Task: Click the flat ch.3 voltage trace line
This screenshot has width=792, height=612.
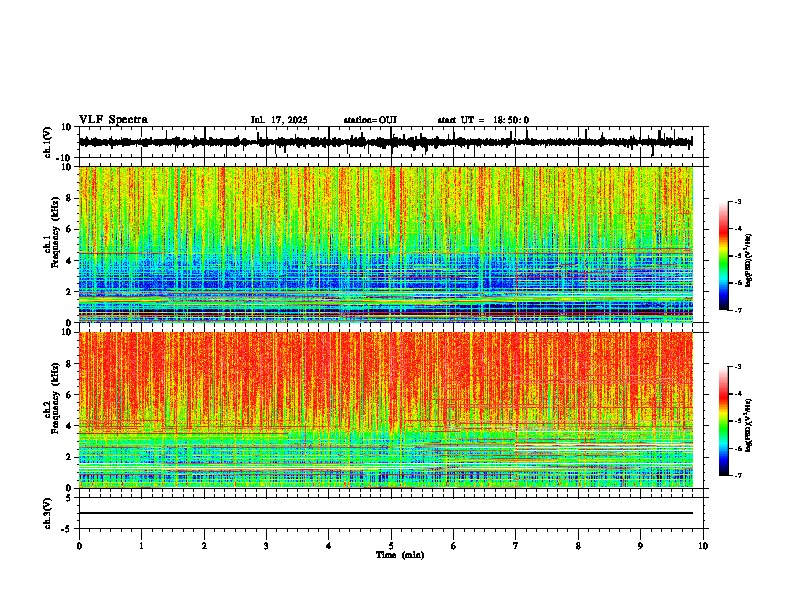Action: pos(385,513)
